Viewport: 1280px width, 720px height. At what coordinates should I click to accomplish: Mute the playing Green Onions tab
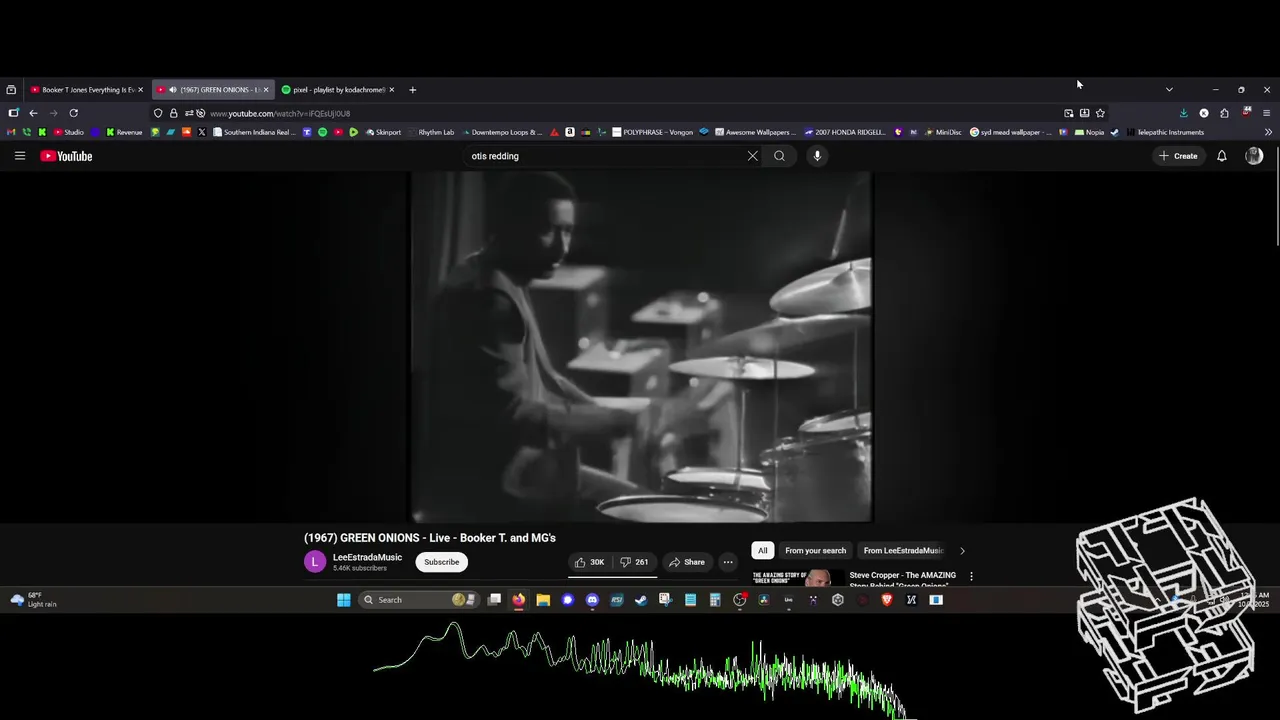point(173,90)
